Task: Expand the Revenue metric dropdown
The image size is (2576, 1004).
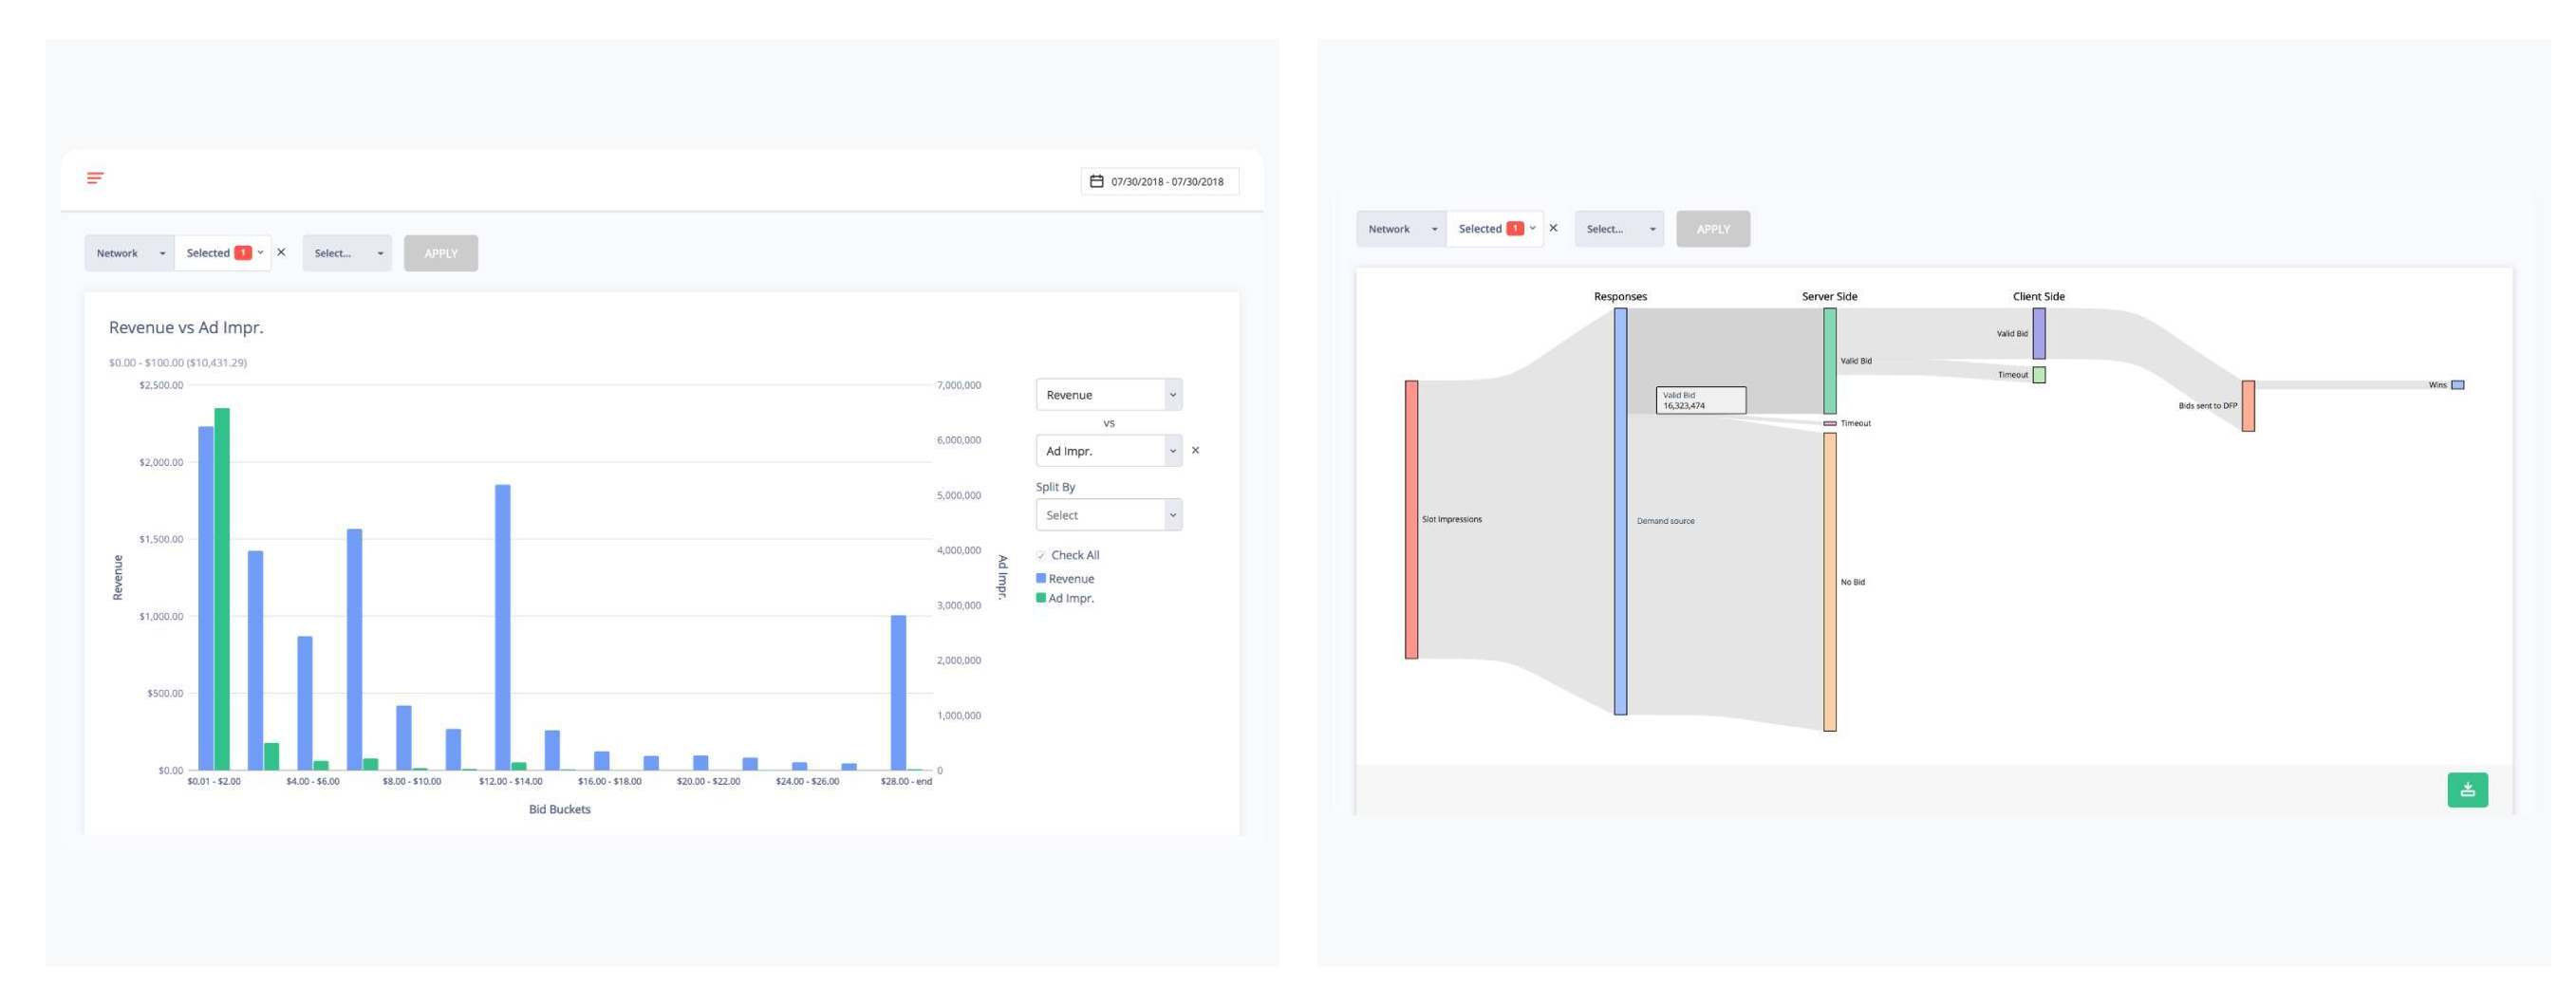Action: [x=1108, y=394]
